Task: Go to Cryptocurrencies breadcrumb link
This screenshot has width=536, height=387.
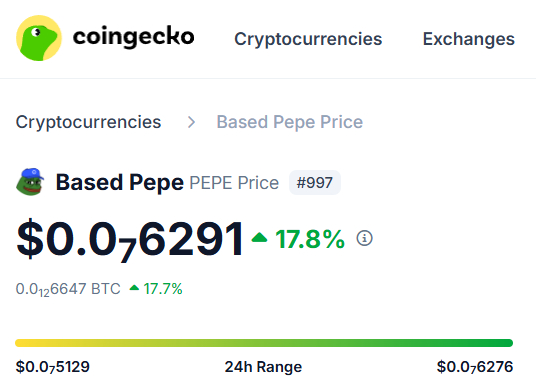Action: tap(88, 122)
